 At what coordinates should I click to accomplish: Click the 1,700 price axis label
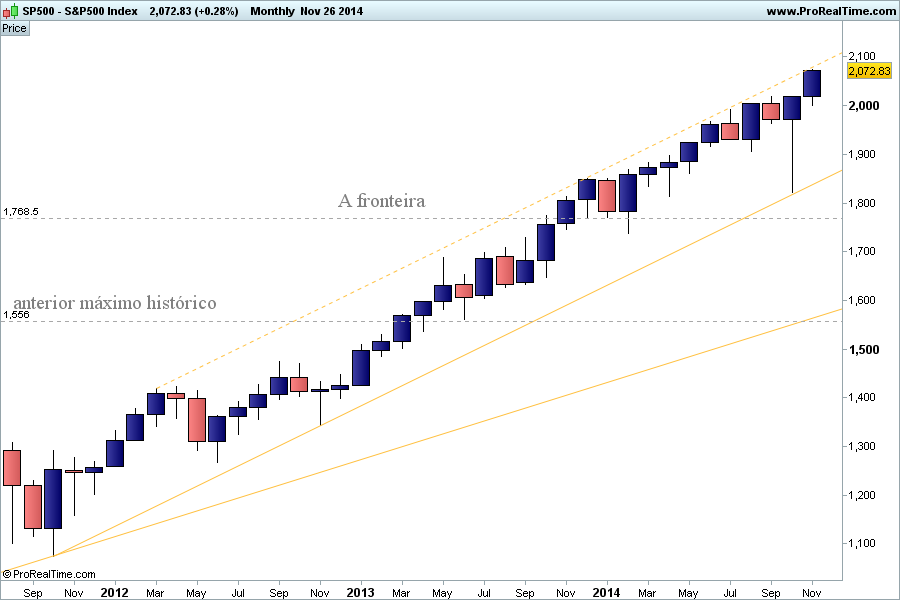click(x=862, y=251)
